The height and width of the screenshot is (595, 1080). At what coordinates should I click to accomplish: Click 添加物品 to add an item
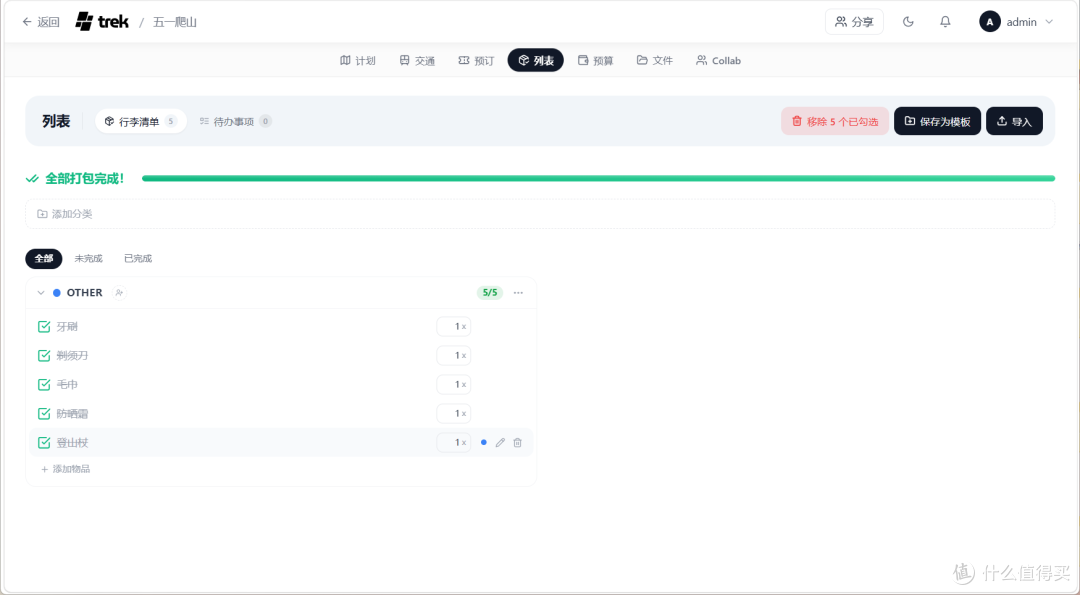click(x=65, y=469)
